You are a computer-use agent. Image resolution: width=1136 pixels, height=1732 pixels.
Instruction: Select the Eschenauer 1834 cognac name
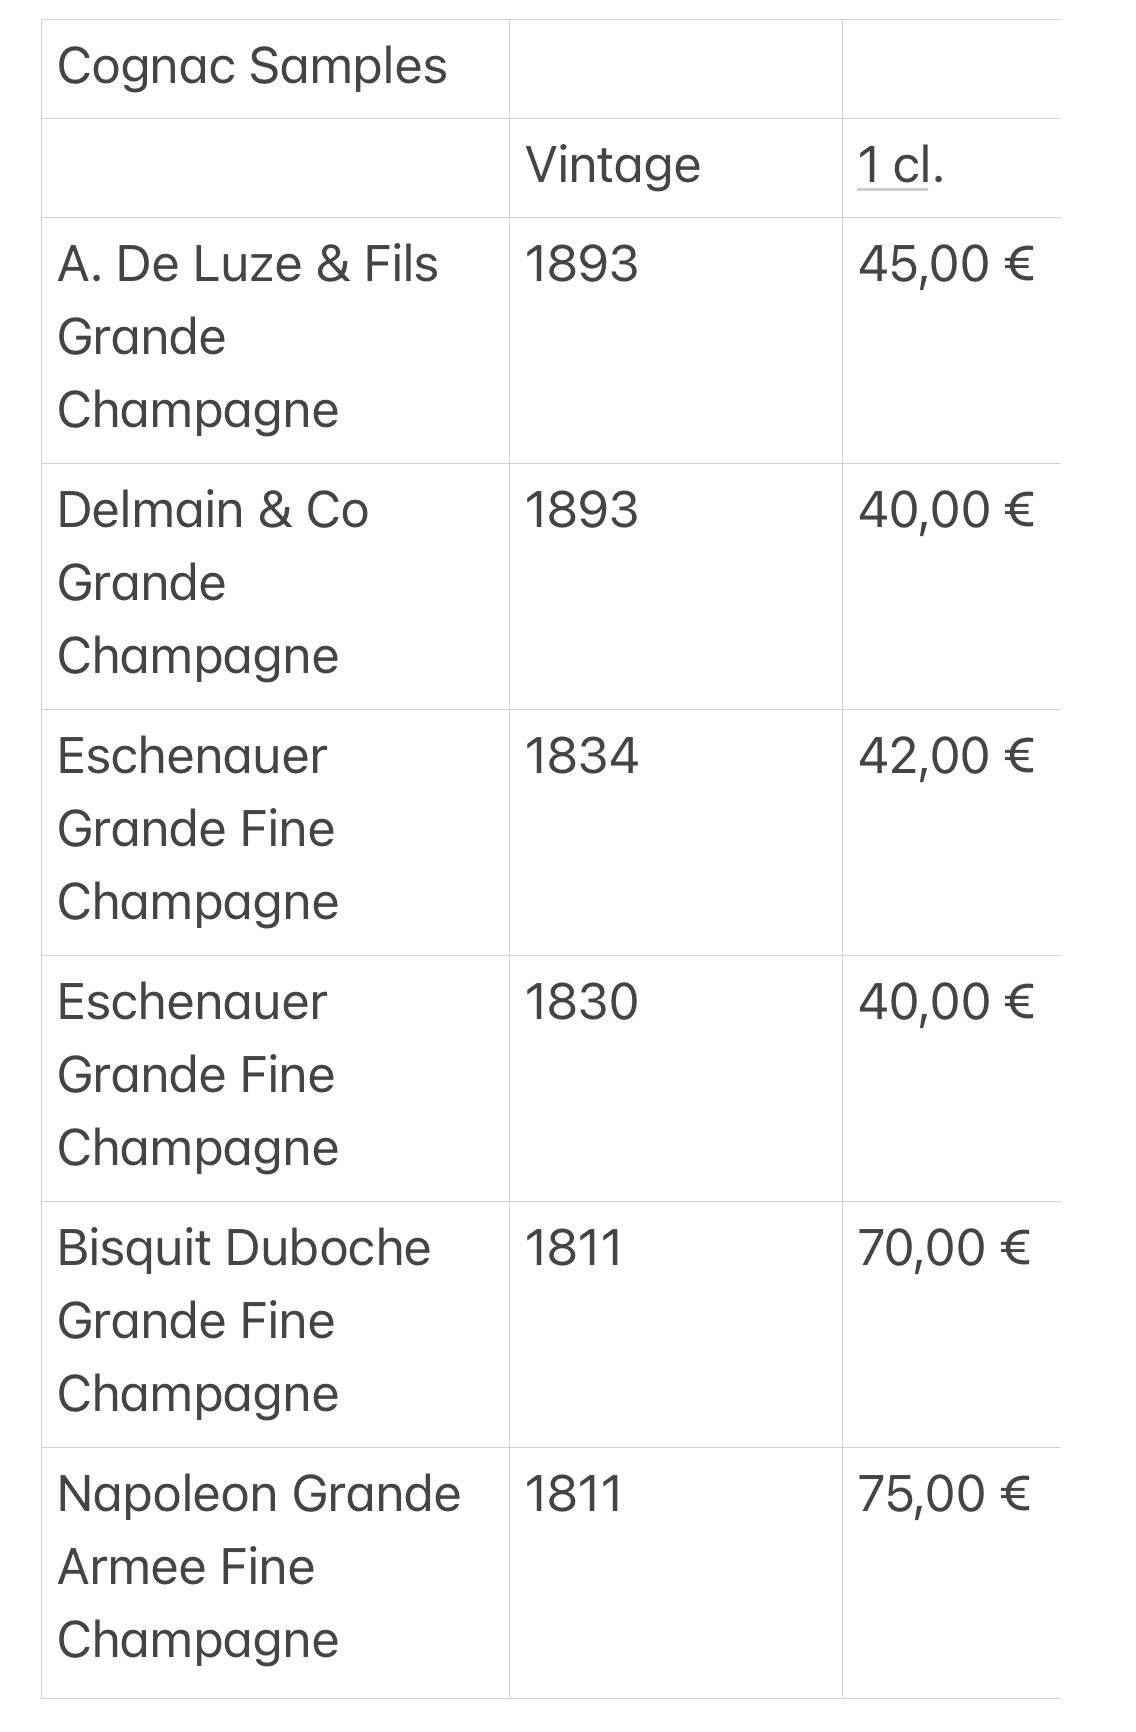(198, 830)
